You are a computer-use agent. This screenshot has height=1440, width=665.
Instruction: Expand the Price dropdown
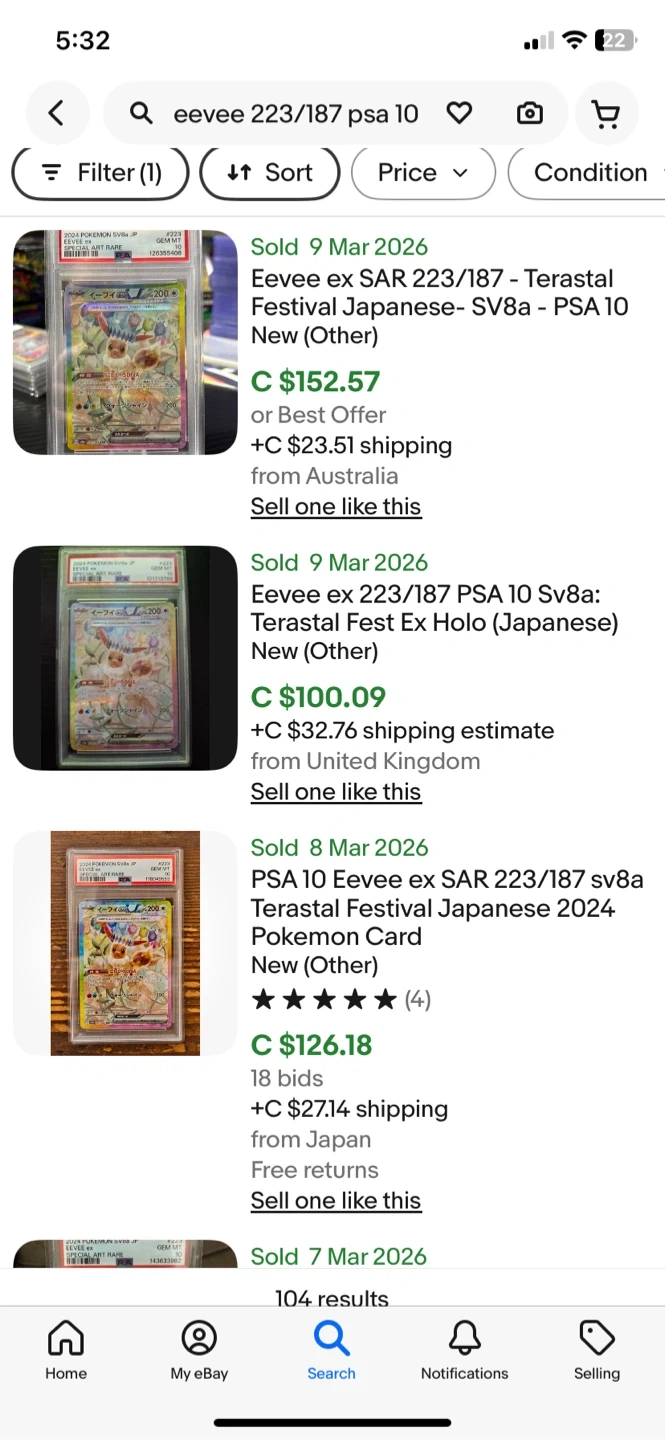[x=423, y=173]
